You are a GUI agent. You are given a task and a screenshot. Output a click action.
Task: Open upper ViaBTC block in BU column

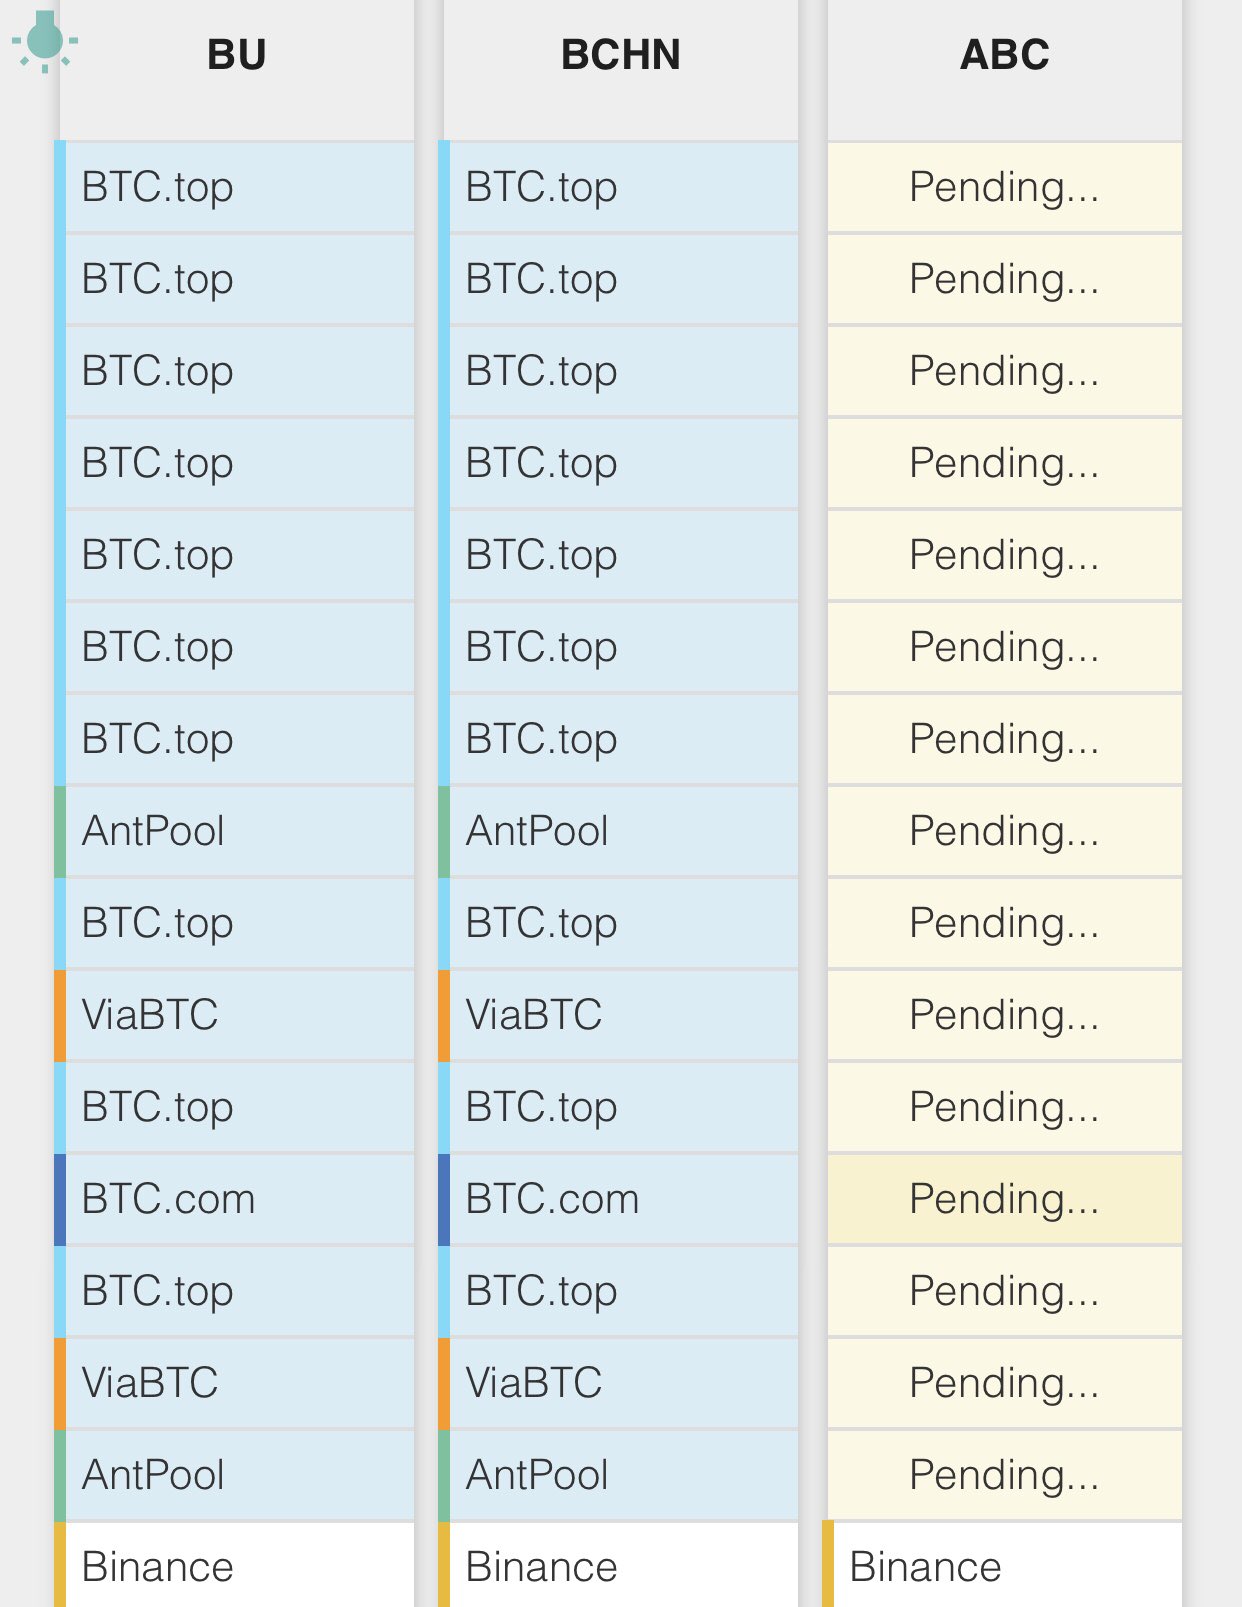235,1015
